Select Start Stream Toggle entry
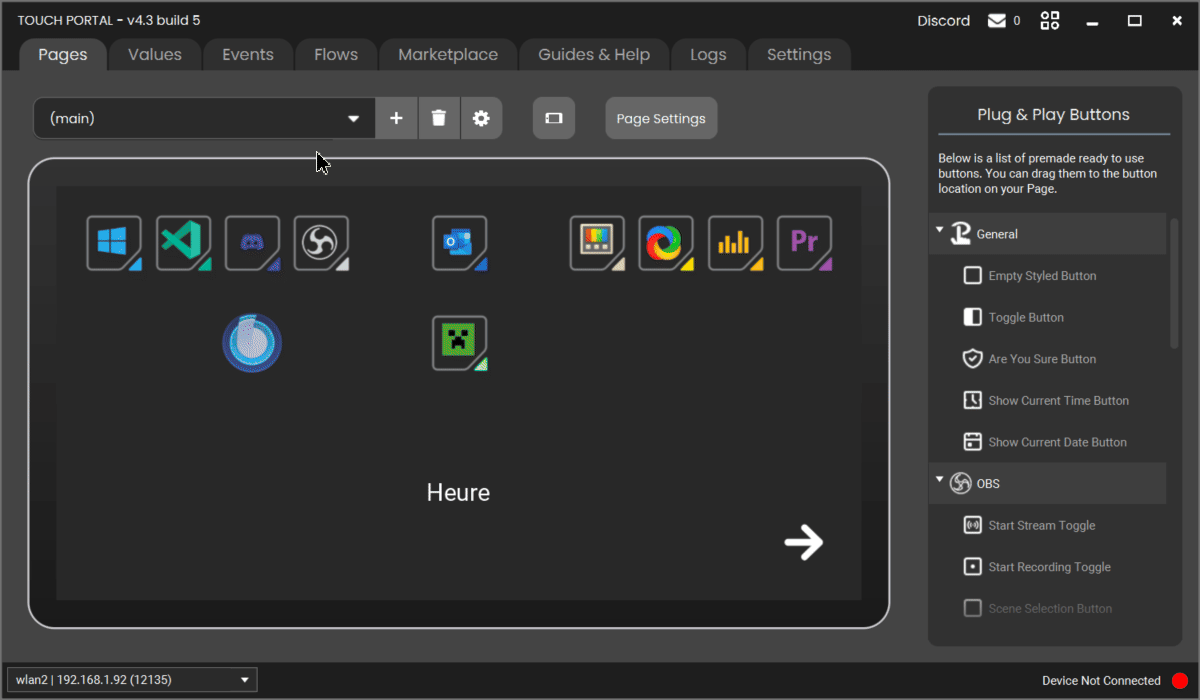 coord(1048,525)
